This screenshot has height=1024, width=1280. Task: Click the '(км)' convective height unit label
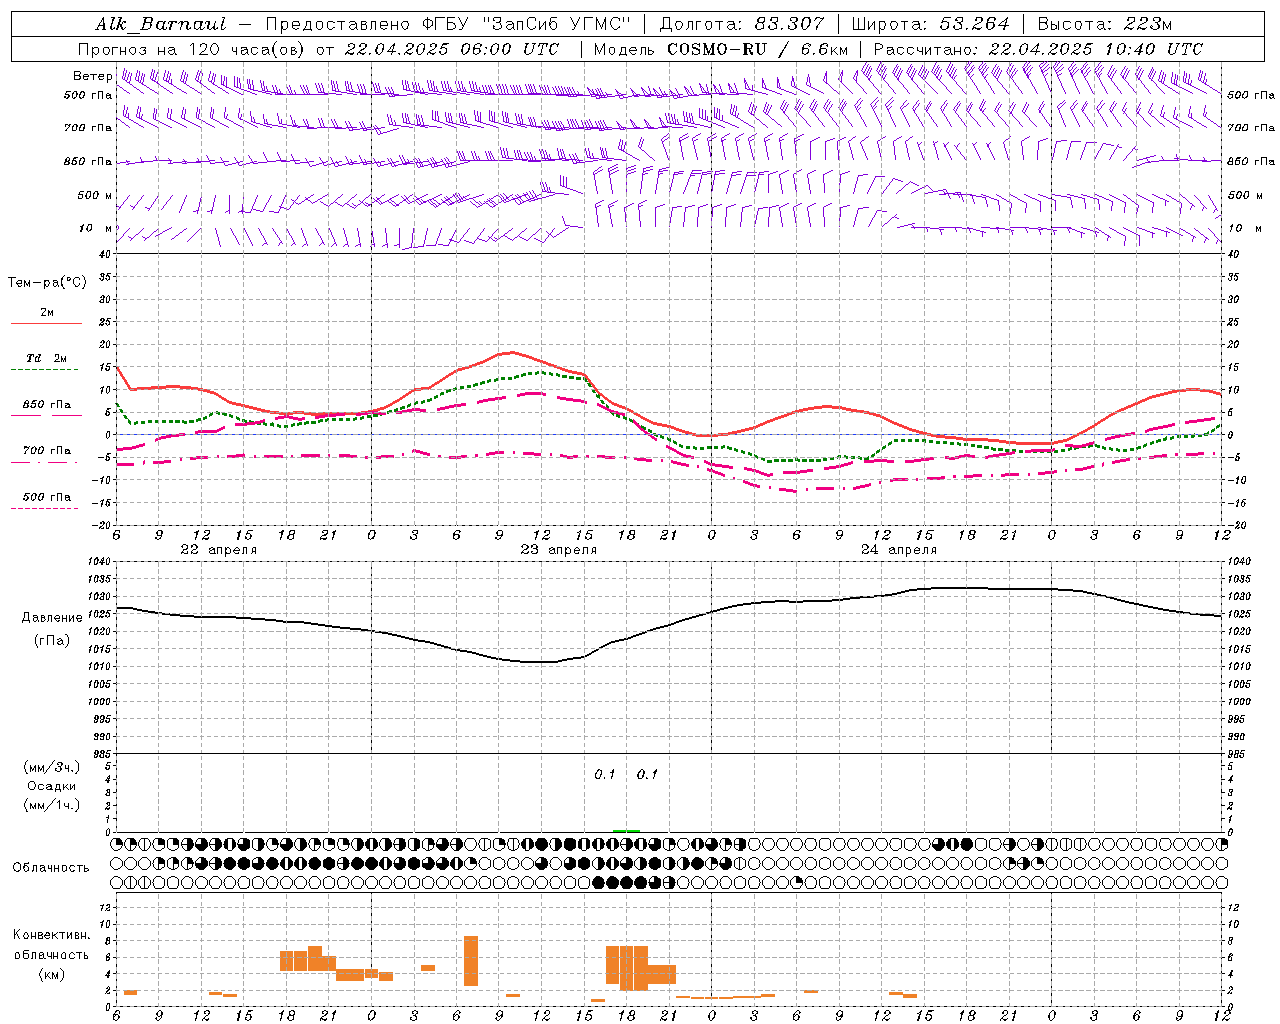pyautogui.click(x=52, y=973)
